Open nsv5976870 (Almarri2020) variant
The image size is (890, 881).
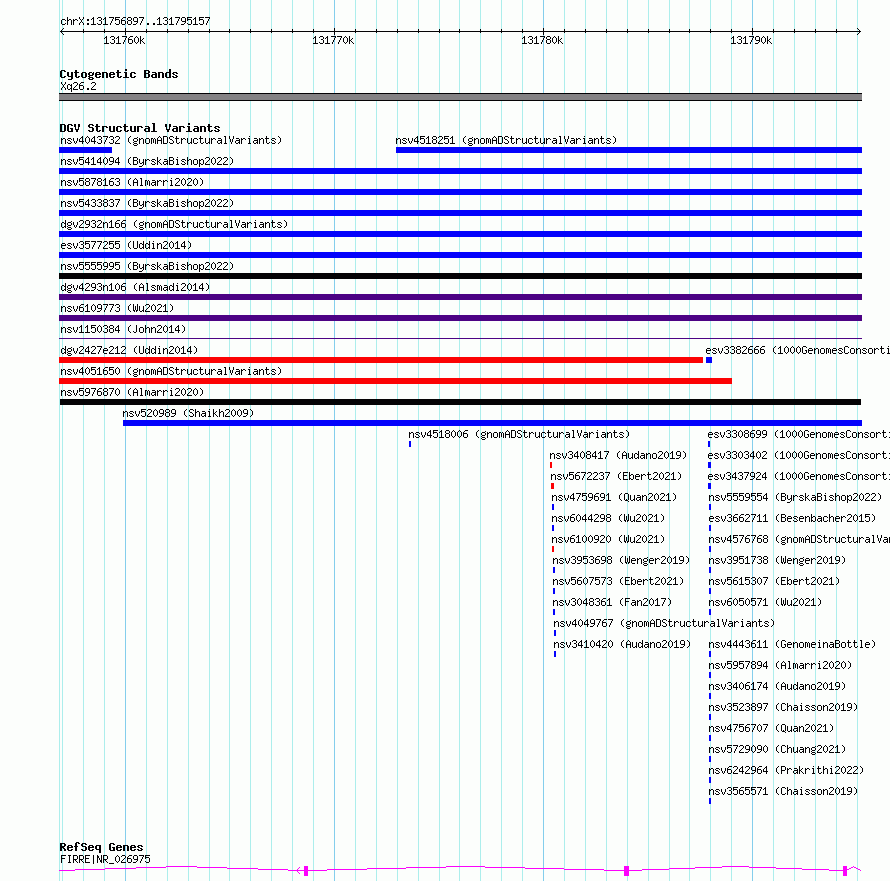[x=132, y=392]
